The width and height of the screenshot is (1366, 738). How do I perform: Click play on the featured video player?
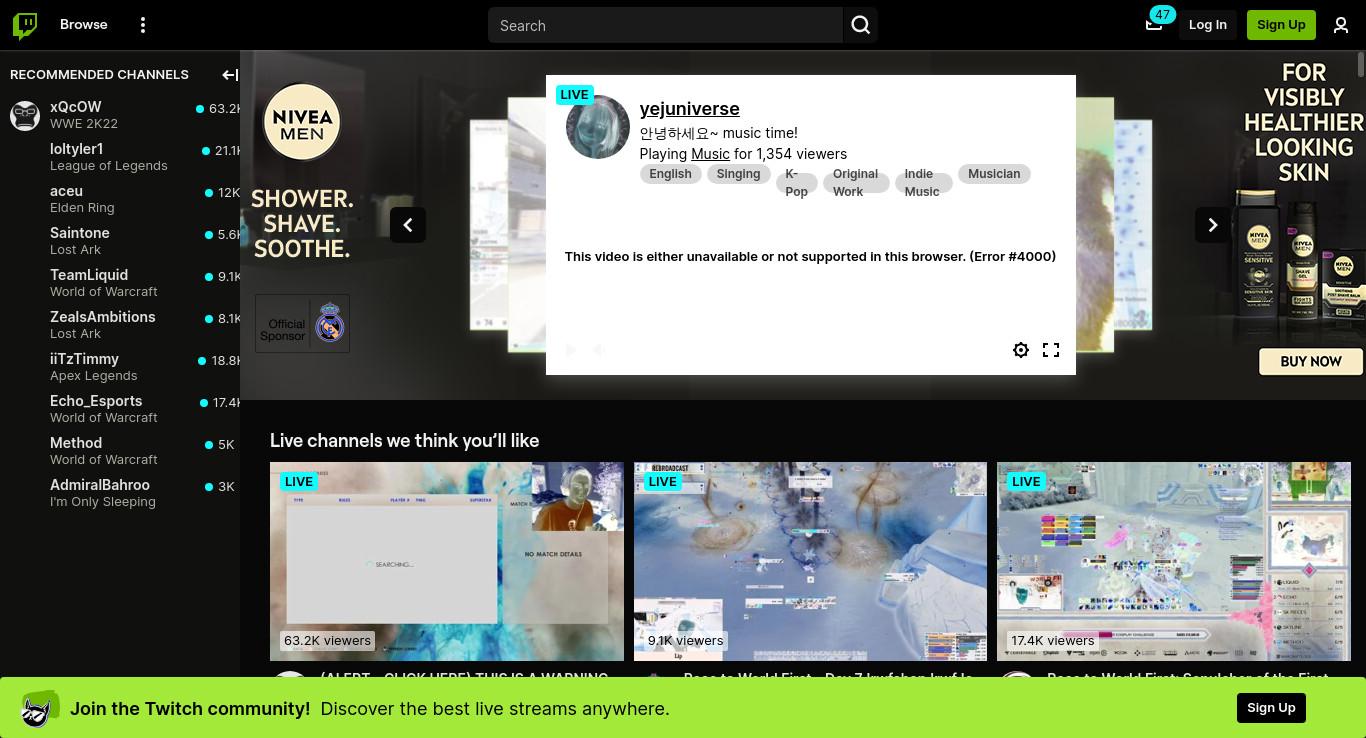(571, 350)
